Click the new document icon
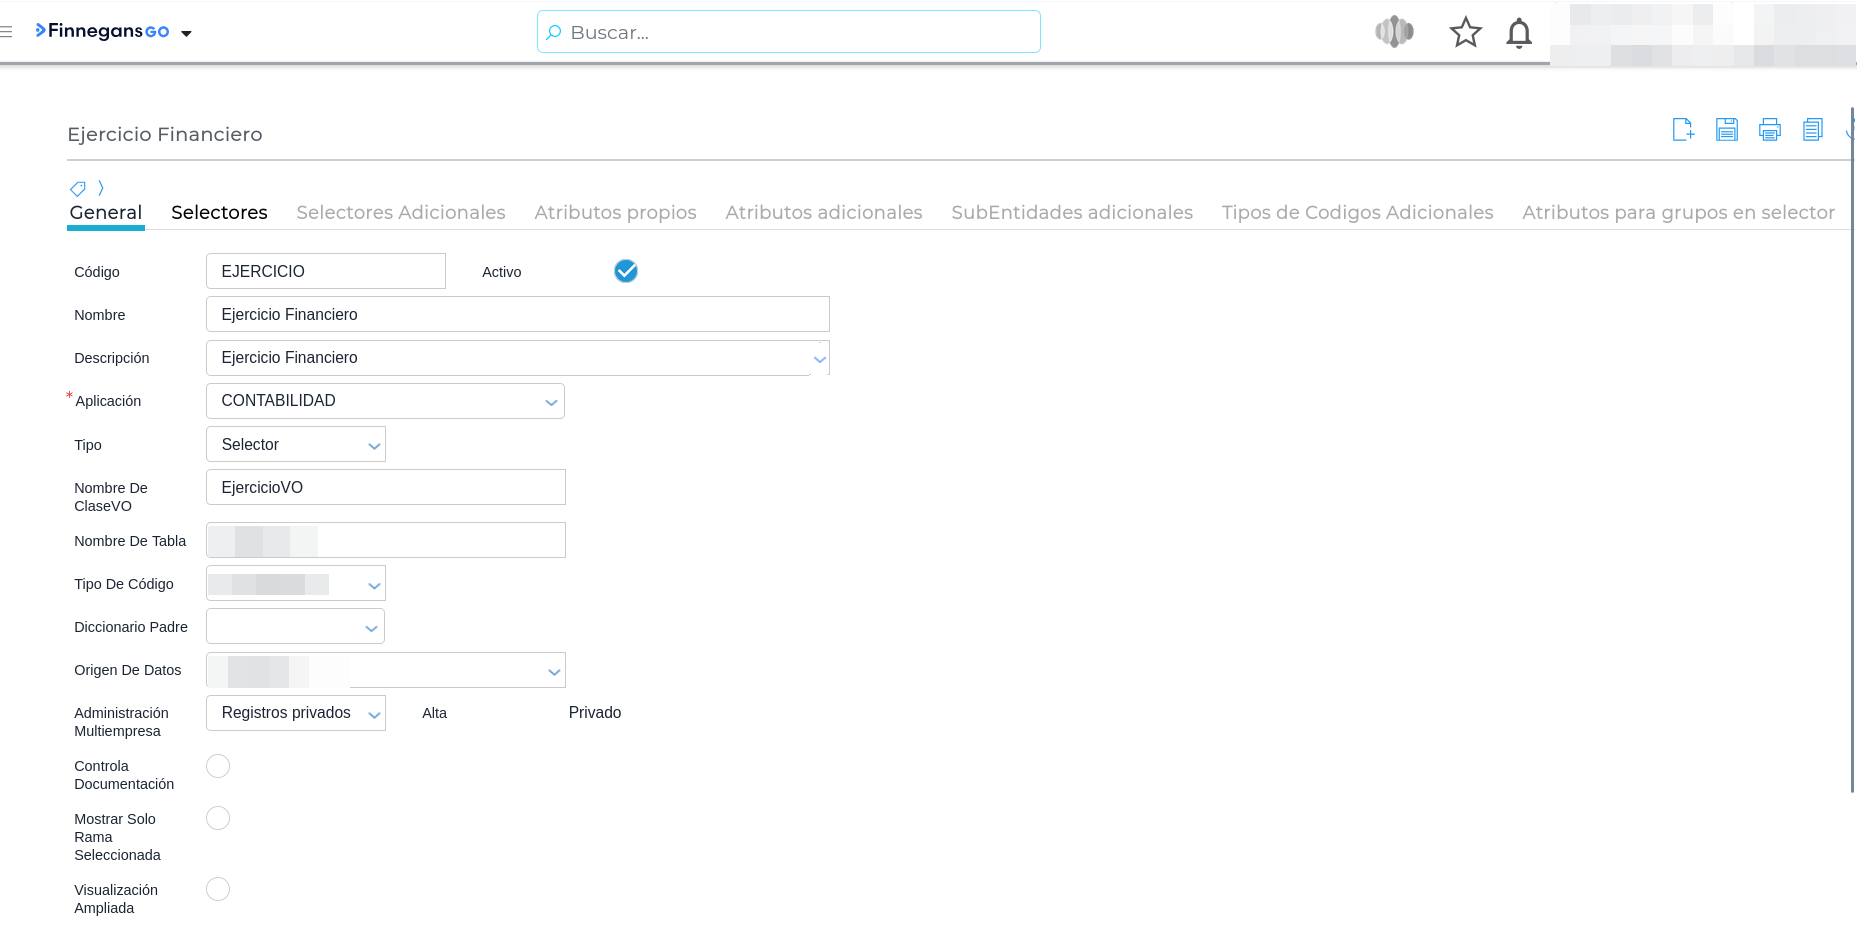Screen dimensions: 1857x926 1683,129
